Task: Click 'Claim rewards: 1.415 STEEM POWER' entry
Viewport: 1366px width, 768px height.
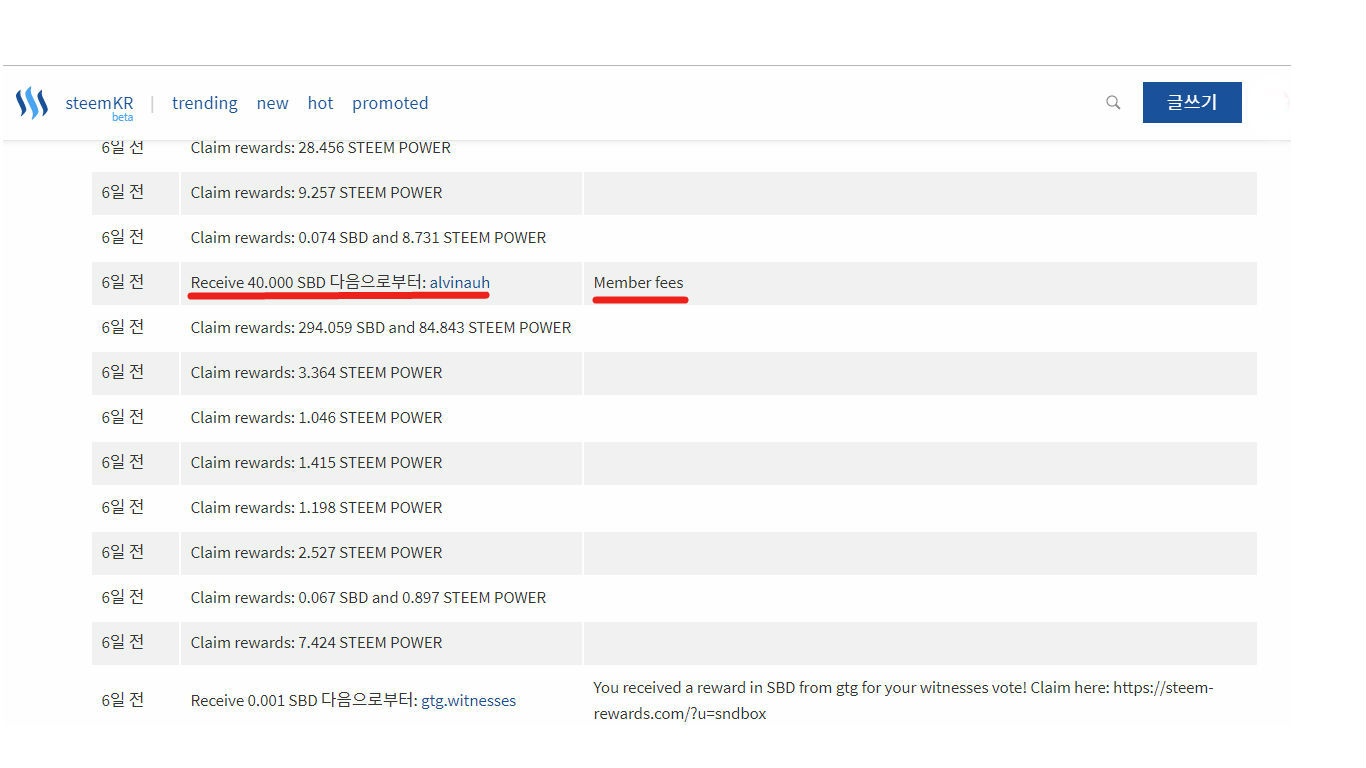Action: [x=317, y=463]
